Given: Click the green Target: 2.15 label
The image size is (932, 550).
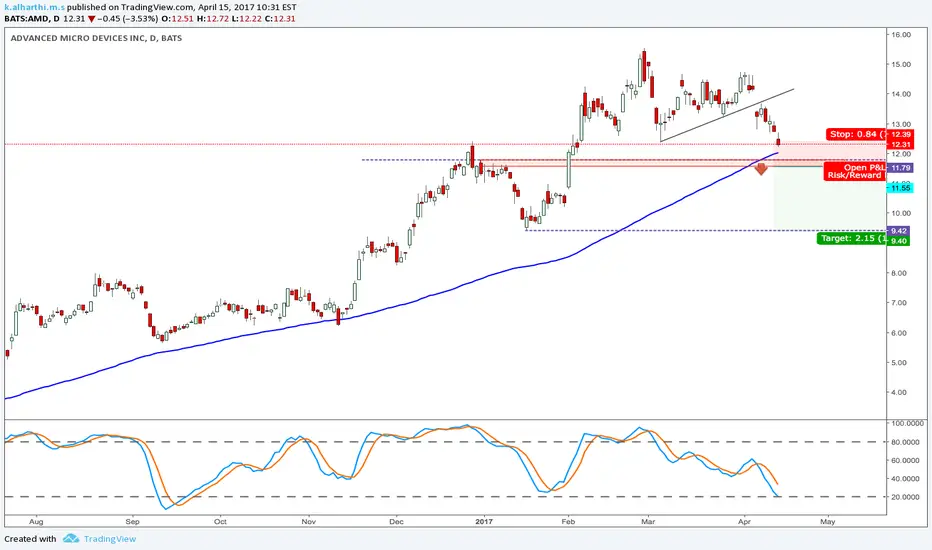Looking at the screenshot, I should pyautogui.click(x=852, y=238).
